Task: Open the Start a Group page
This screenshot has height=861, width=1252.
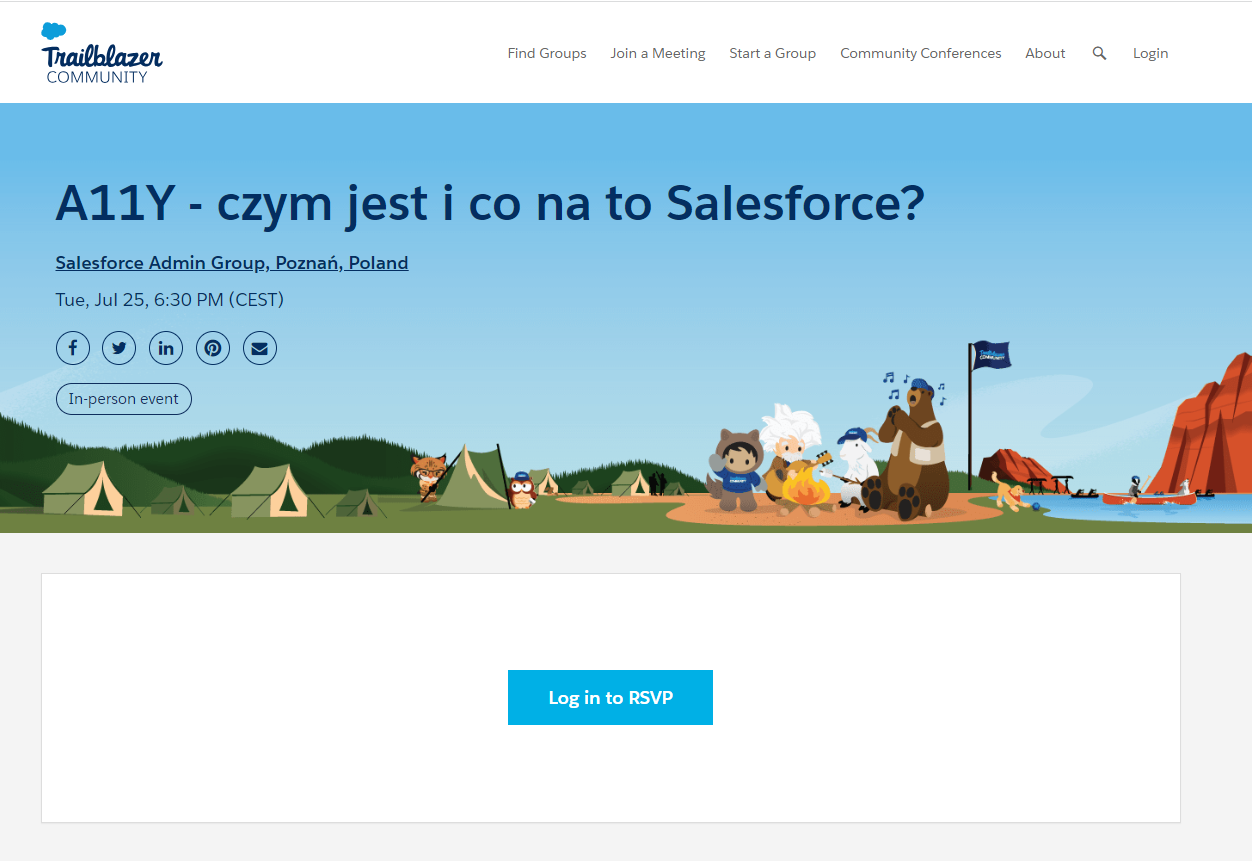Action: pos(772,53)
